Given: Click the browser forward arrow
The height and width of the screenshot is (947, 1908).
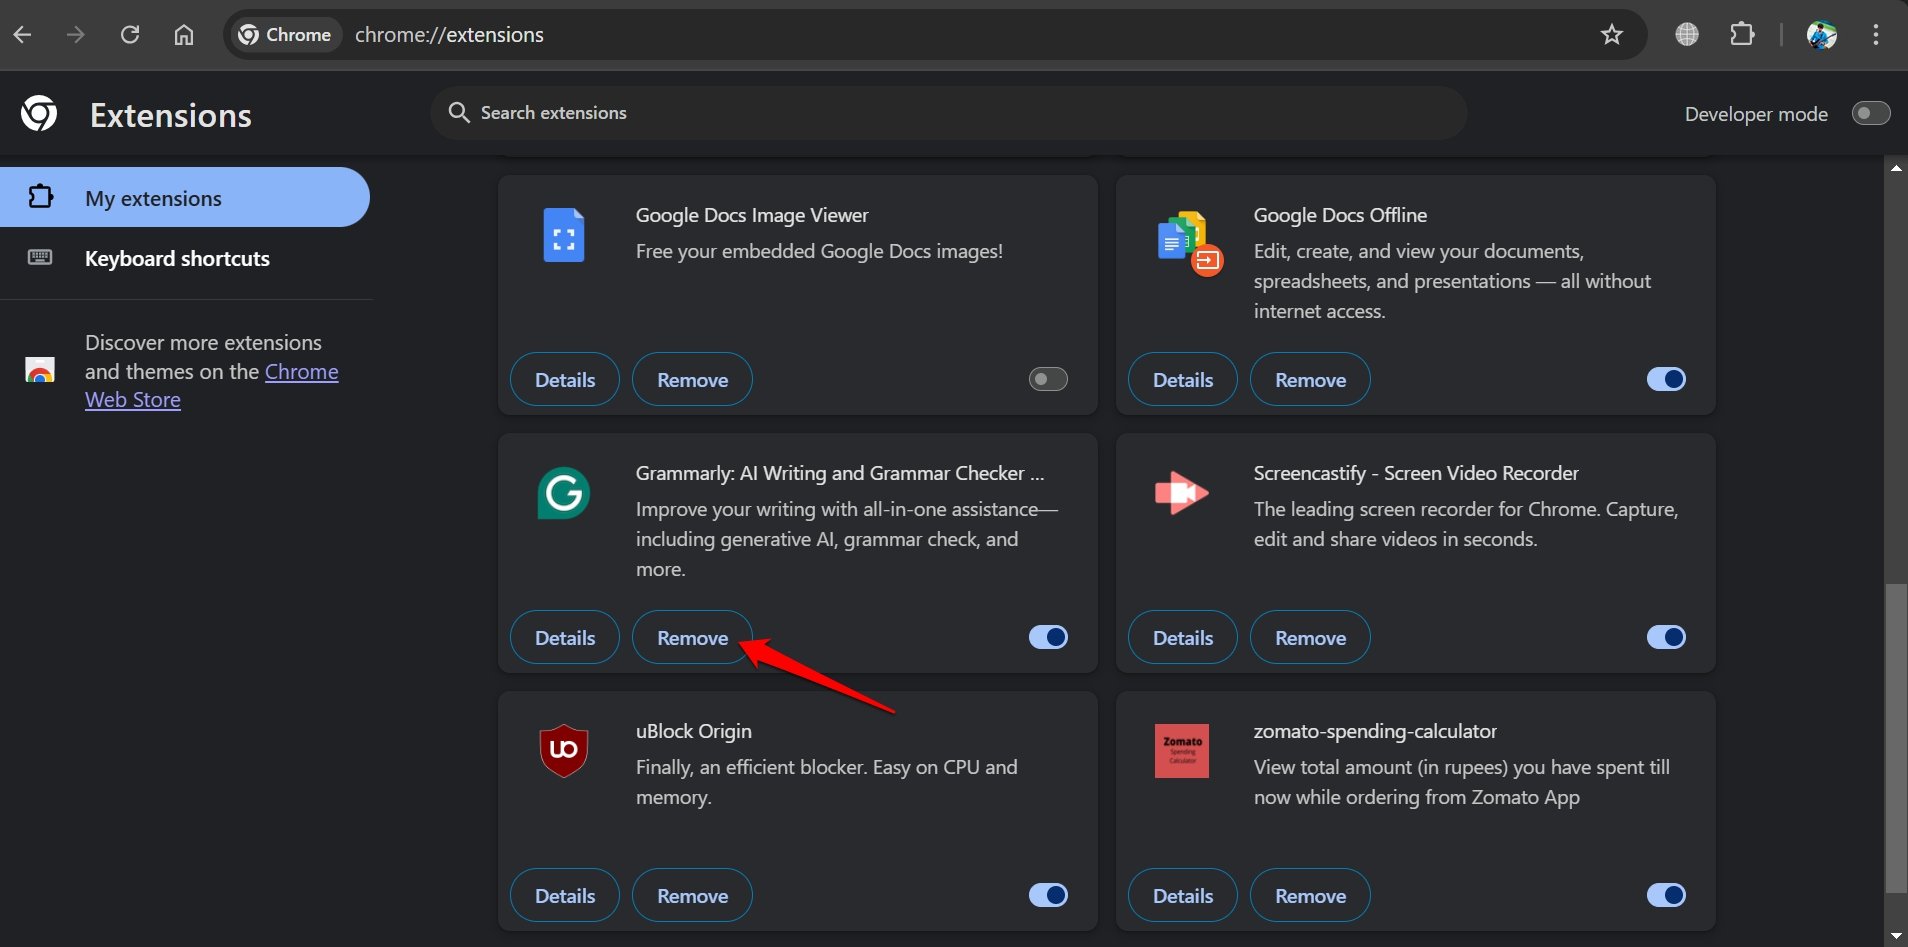Looking at the screenshot, I should coord(76,35).
